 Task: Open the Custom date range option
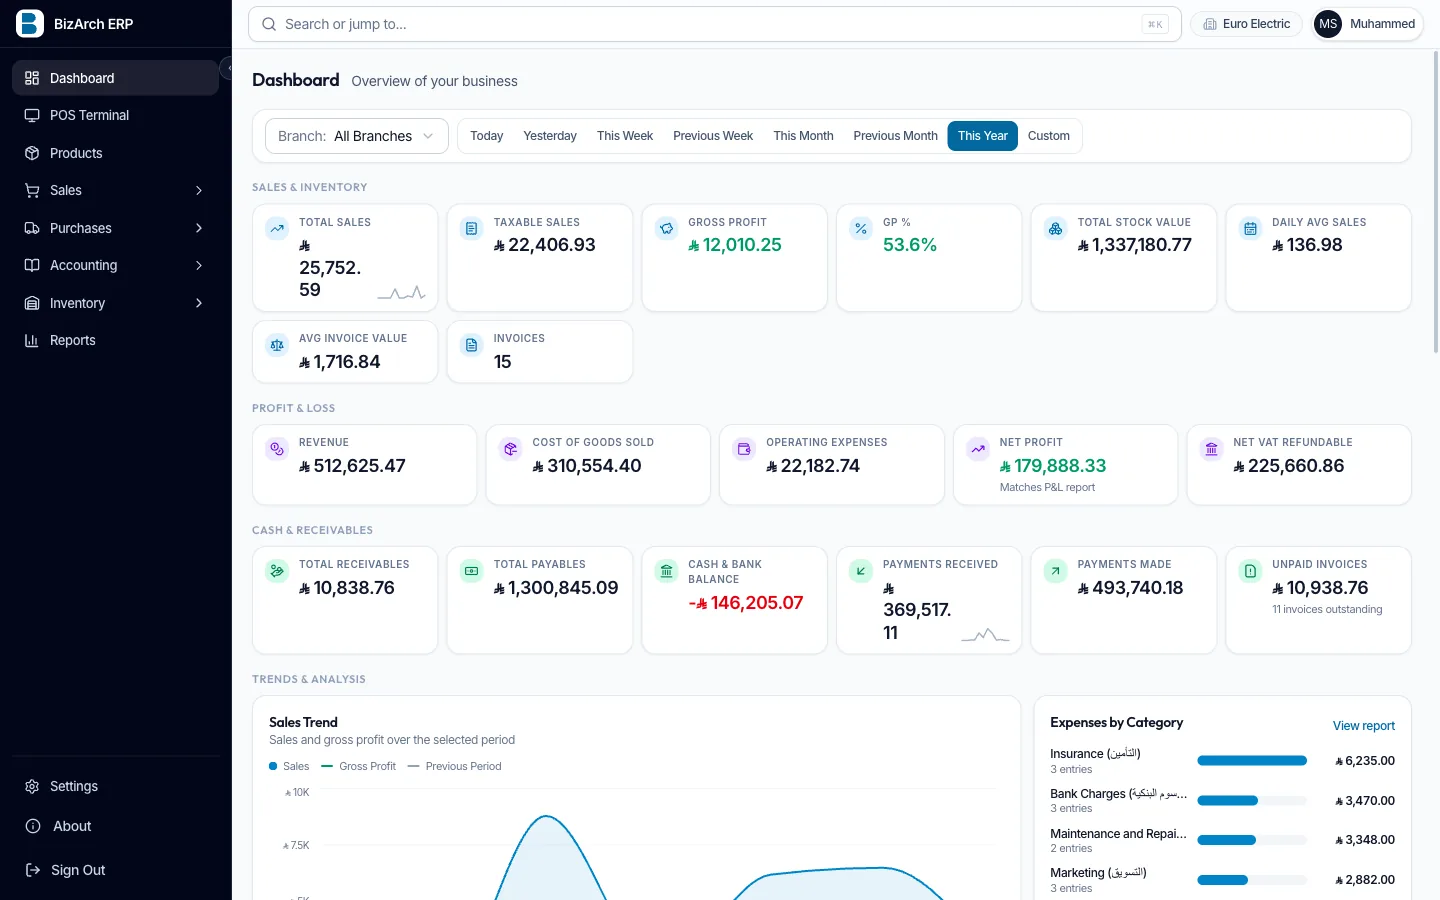[x=1049, y=136]
